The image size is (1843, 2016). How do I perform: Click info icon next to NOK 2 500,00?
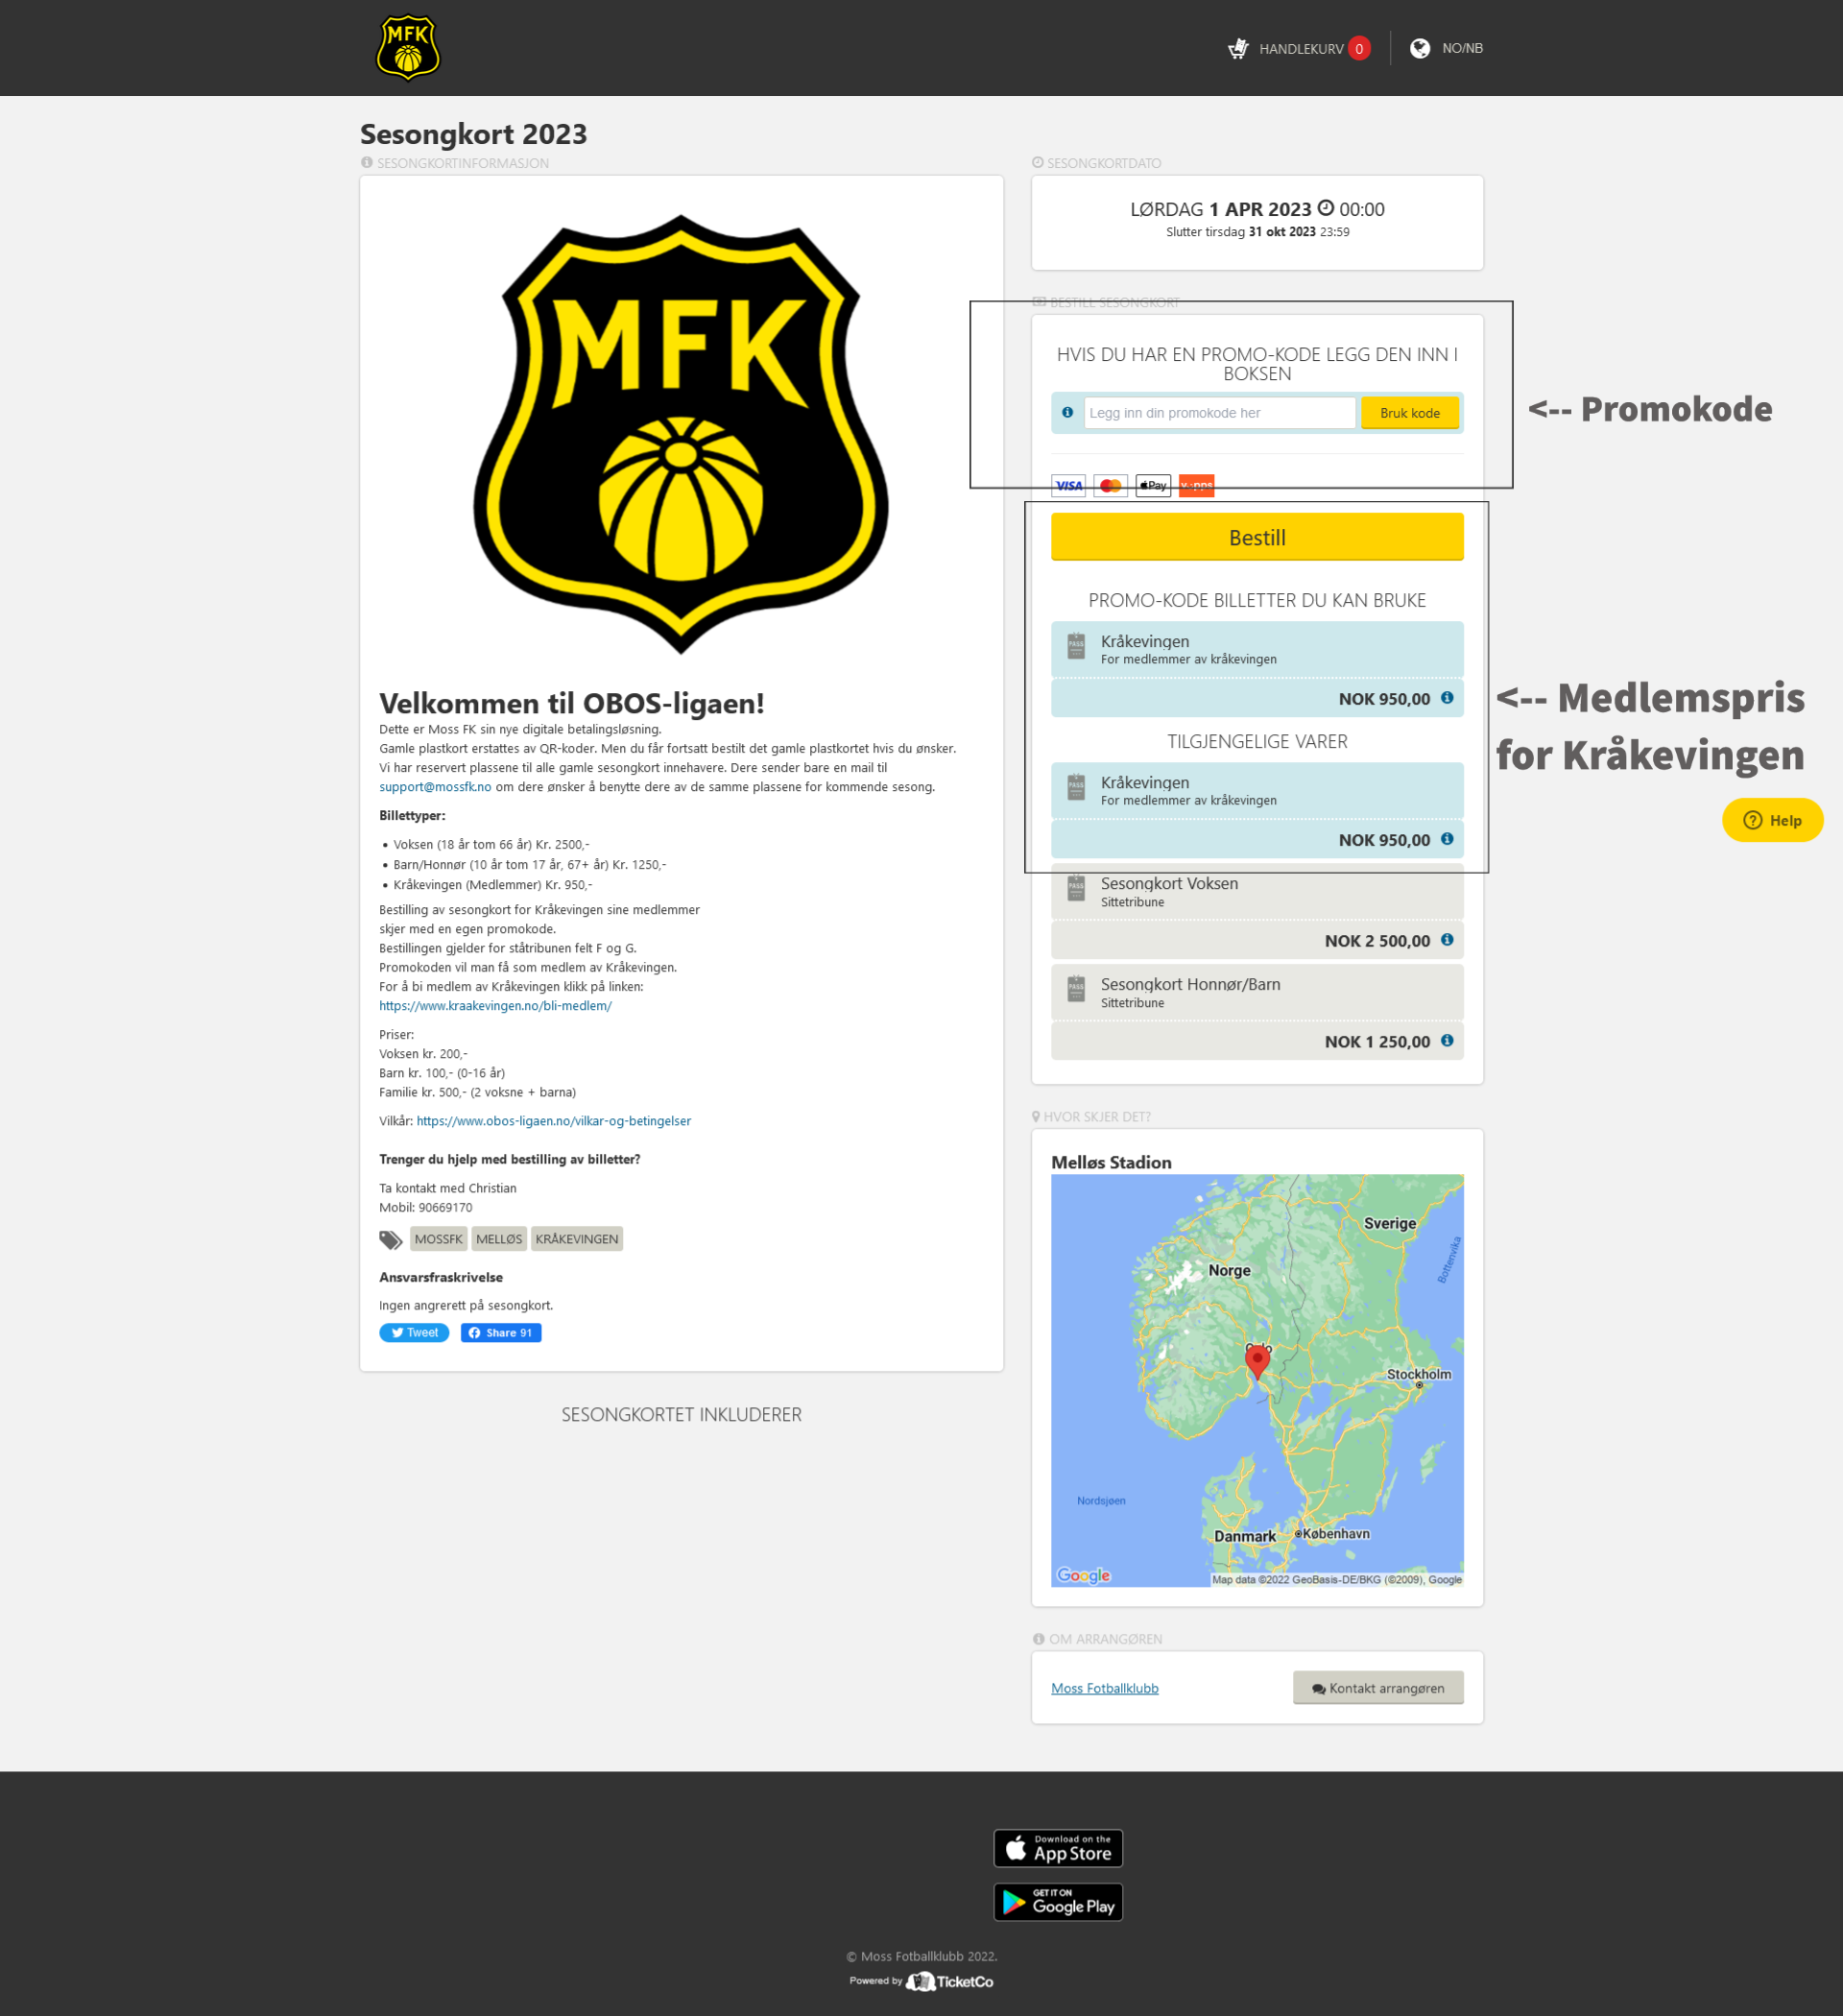[x=1446, y=940]
